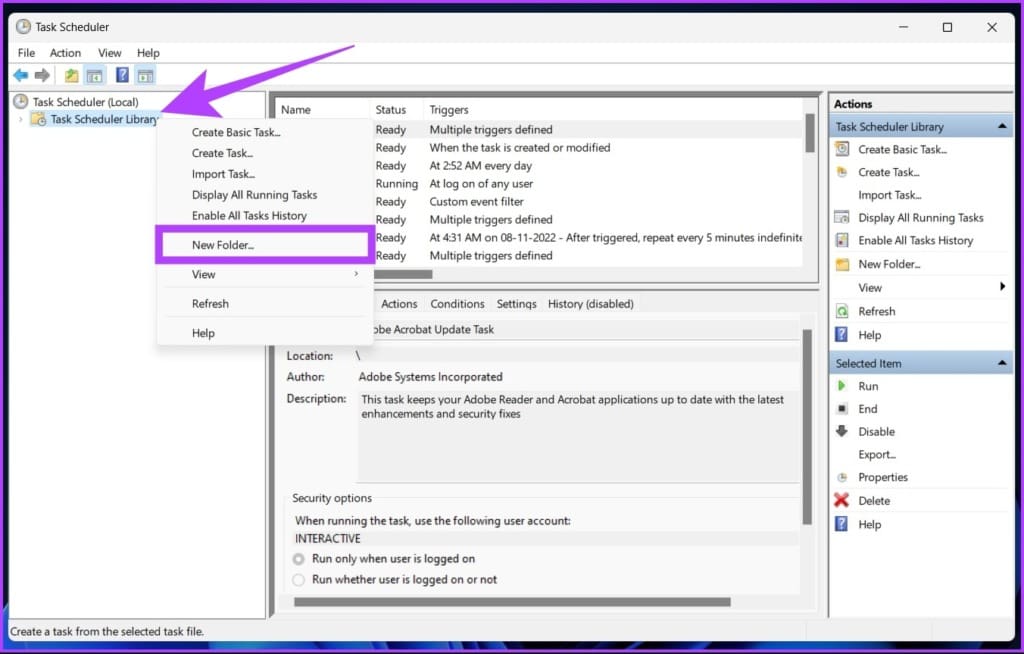This screenshot has width=1024, height=654.
Task: Click the Back arrow toolbar icon
Action: 21,75
